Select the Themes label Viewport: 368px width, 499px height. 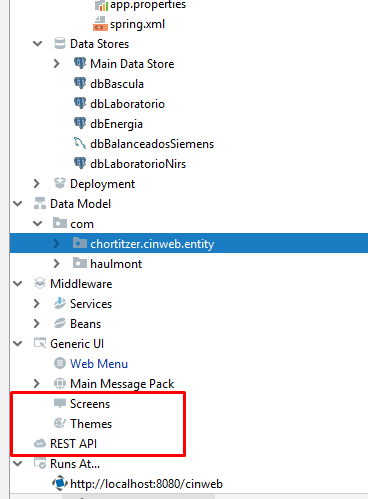coord(91,424)
